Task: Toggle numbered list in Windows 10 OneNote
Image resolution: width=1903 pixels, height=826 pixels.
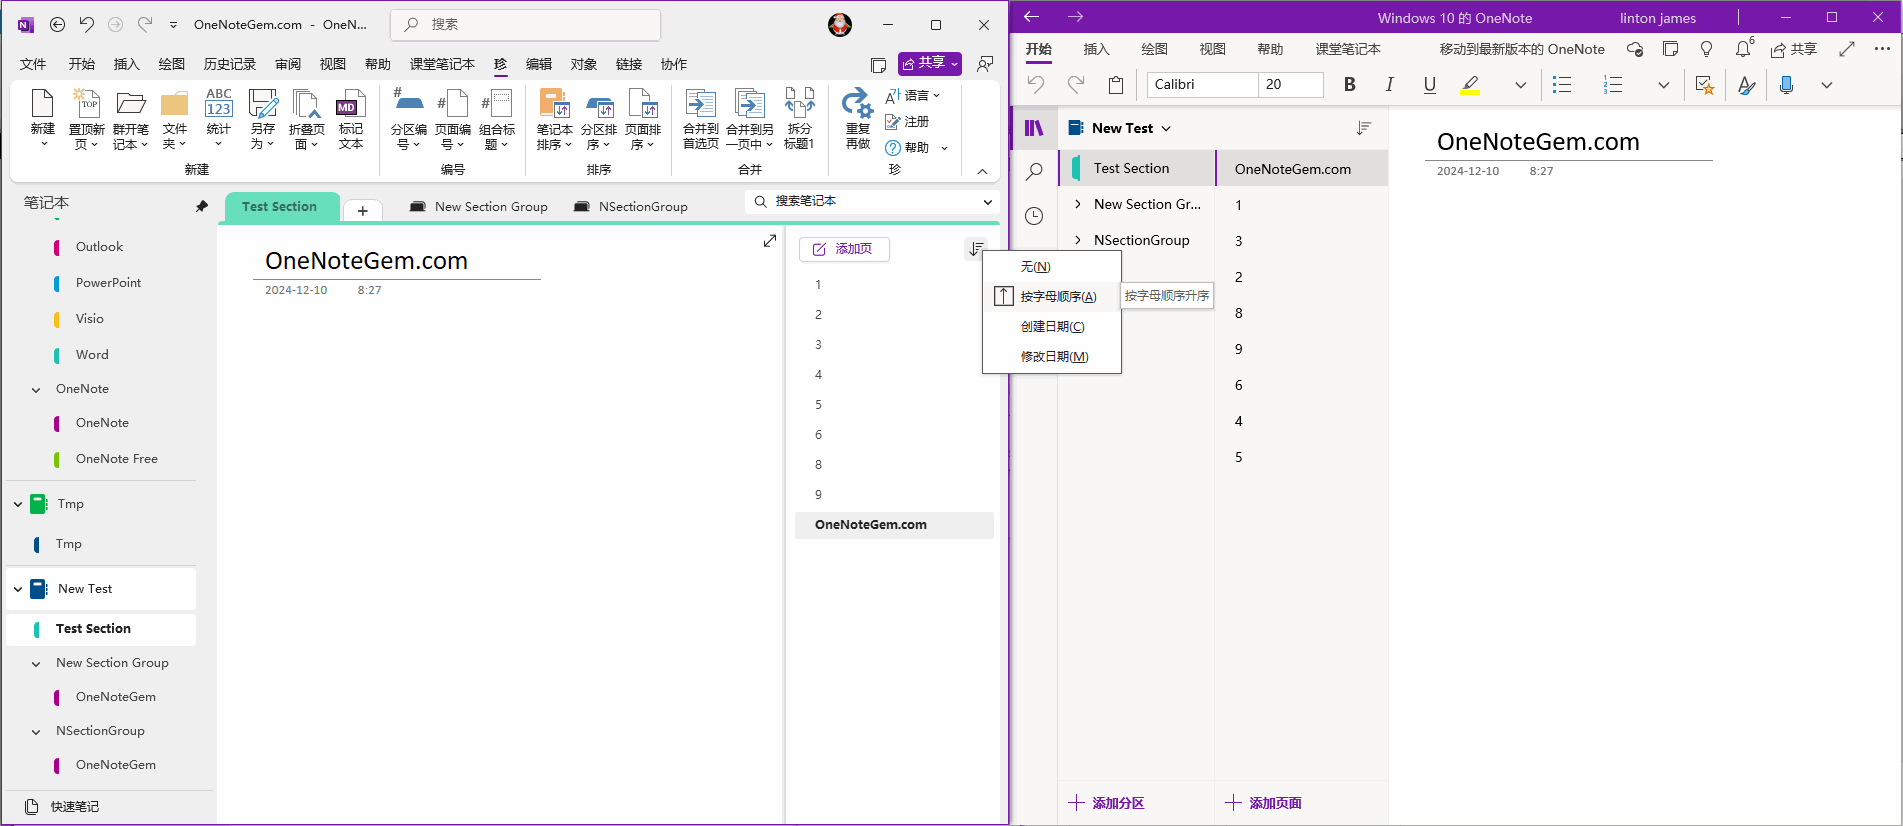Action: coord(1613,85)
